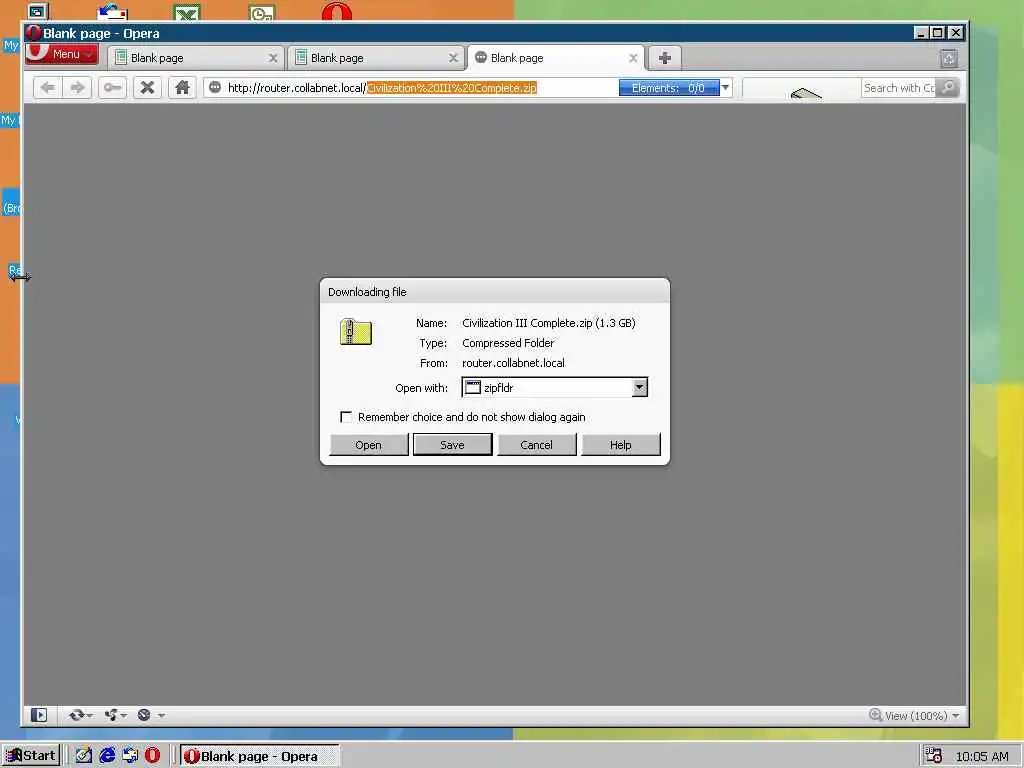Click file name 'Civilization III Complete.zip (1.3 GB)'
The height and width of the screenshot is (768, 1024).
[549, 323]
